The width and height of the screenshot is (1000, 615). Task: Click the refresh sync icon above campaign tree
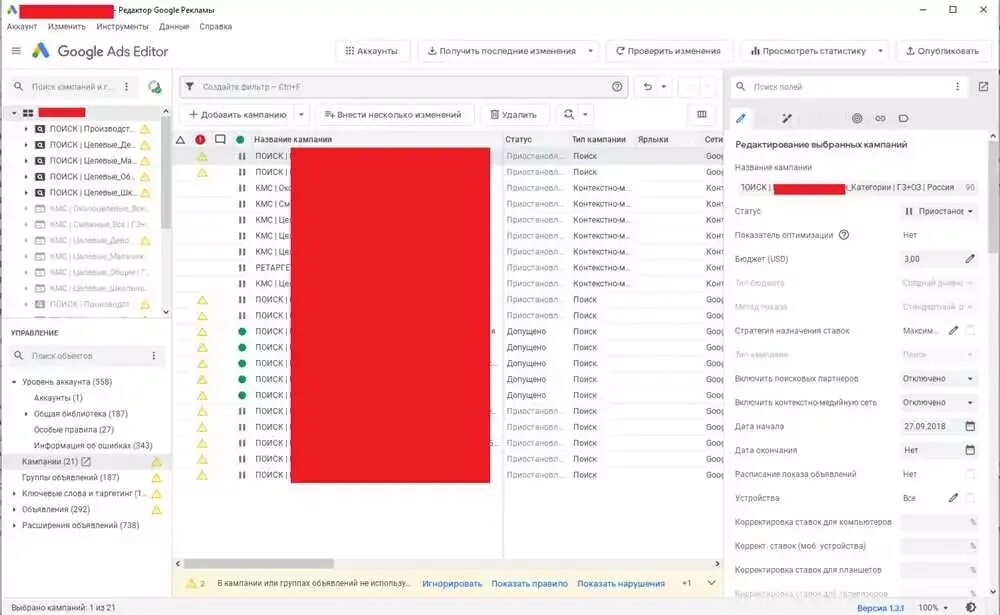tap(154, 87)
